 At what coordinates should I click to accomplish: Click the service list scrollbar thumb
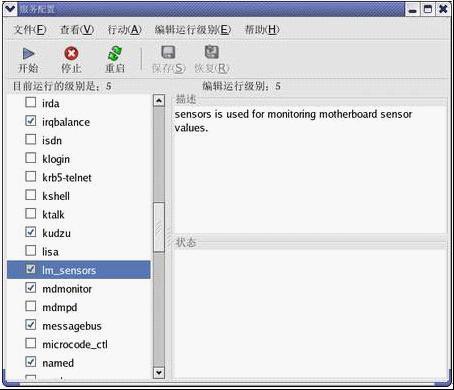click(159, 227)
